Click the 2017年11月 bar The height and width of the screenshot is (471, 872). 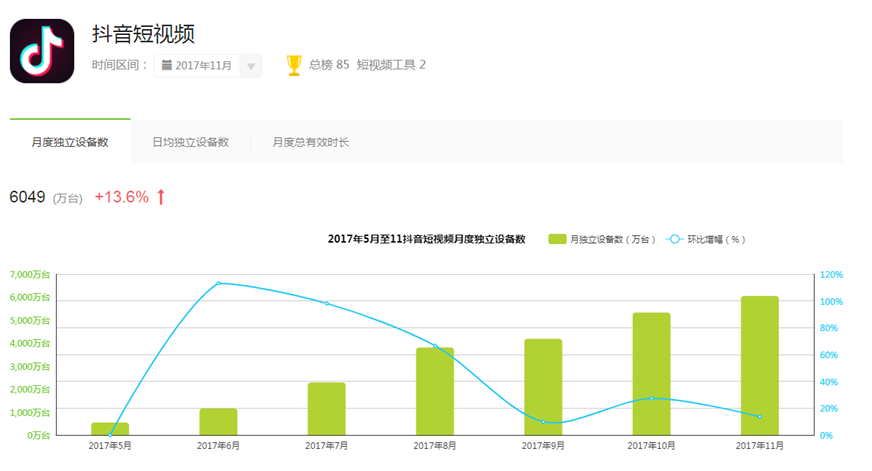pos(760,365)
